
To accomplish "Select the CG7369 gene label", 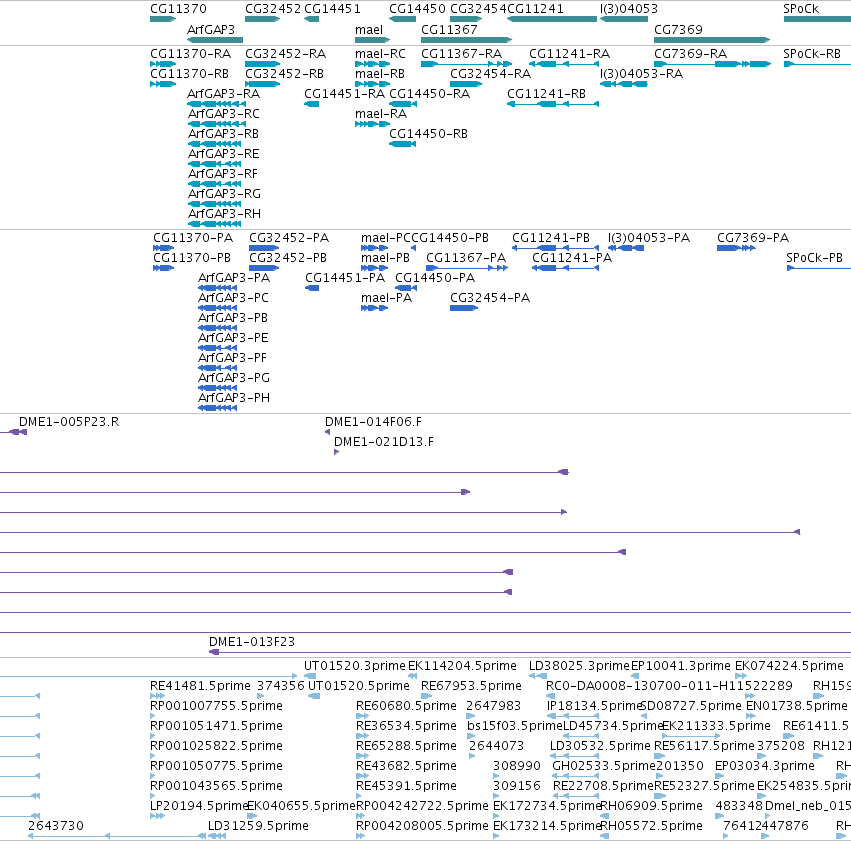I will coord(678,29).
